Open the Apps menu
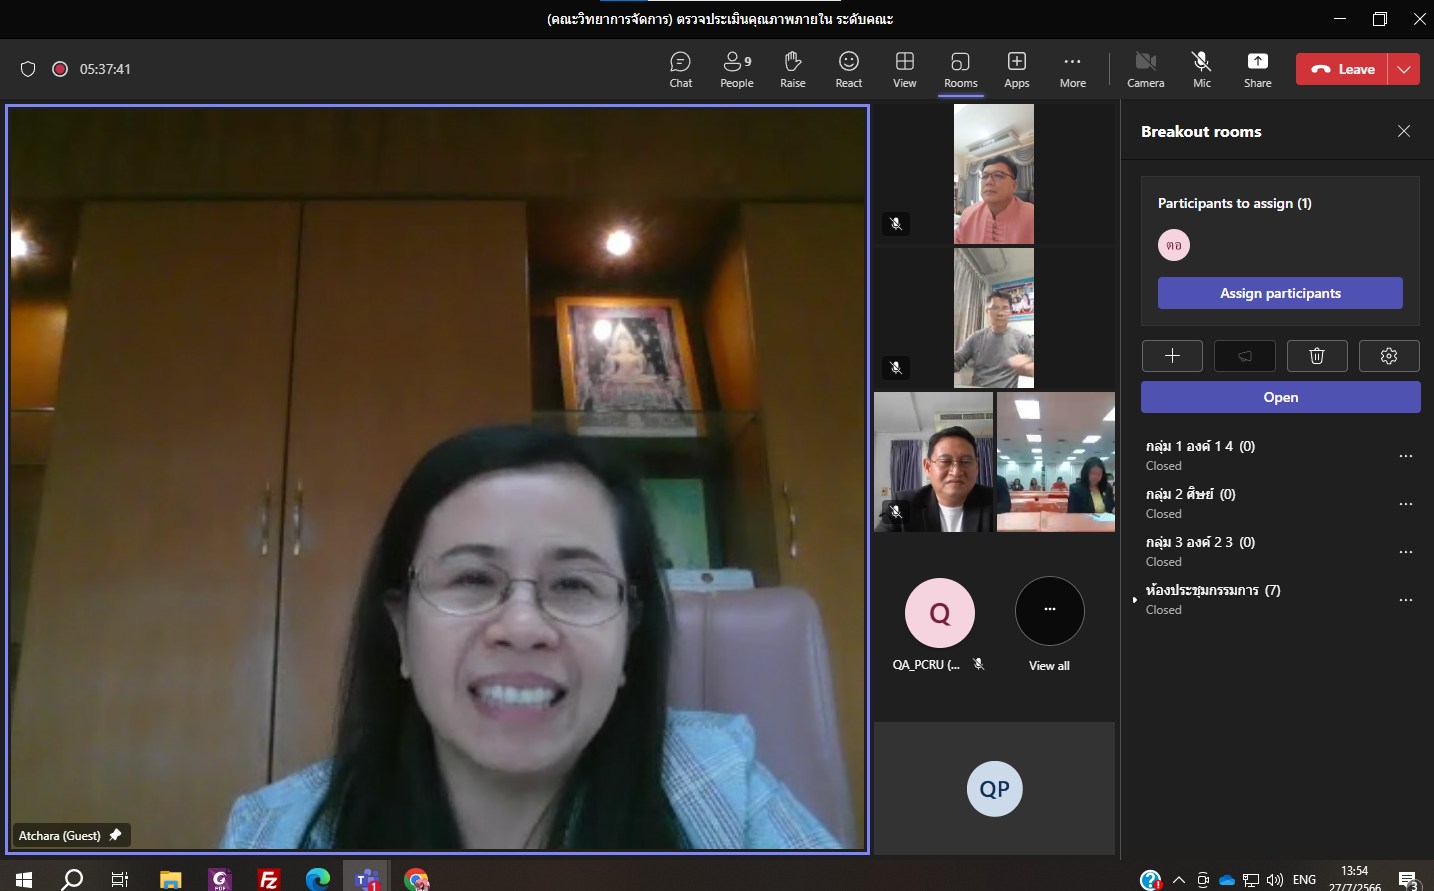The width and height of the screenshot is (1434, 891). [x=1017, y=69]
